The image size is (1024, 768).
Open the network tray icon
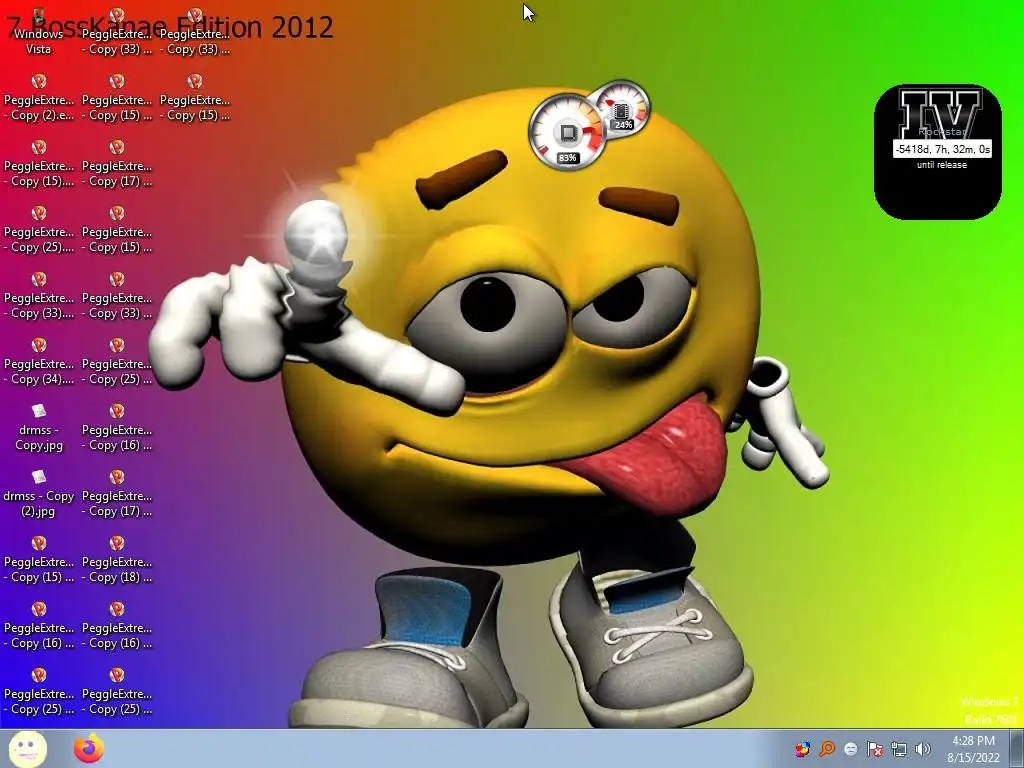[x=899, y=749]
